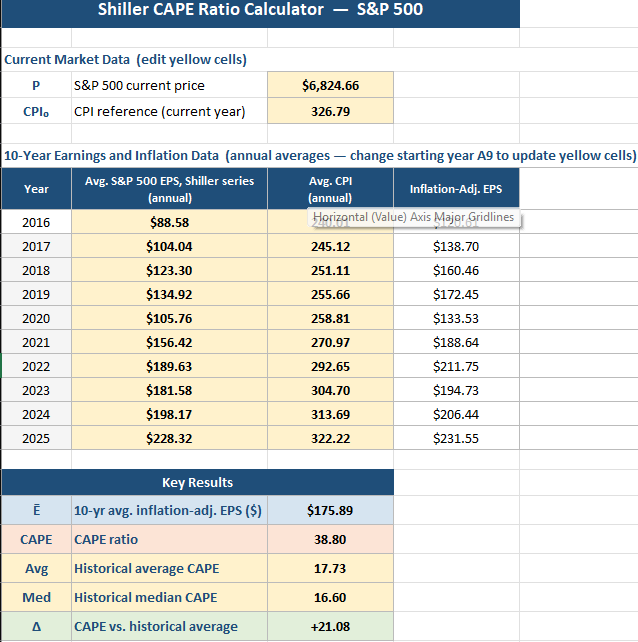The image size is (638, 642).
Task: Click the inflation-adjusted EPS $231.55
Action: coord(456,438)
